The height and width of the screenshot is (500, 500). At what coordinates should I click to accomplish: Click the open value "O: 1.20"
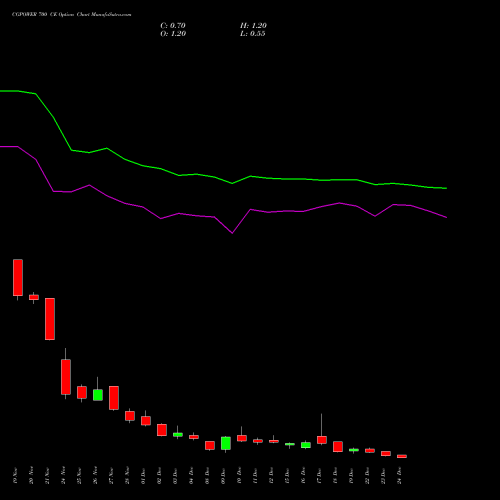173,34
